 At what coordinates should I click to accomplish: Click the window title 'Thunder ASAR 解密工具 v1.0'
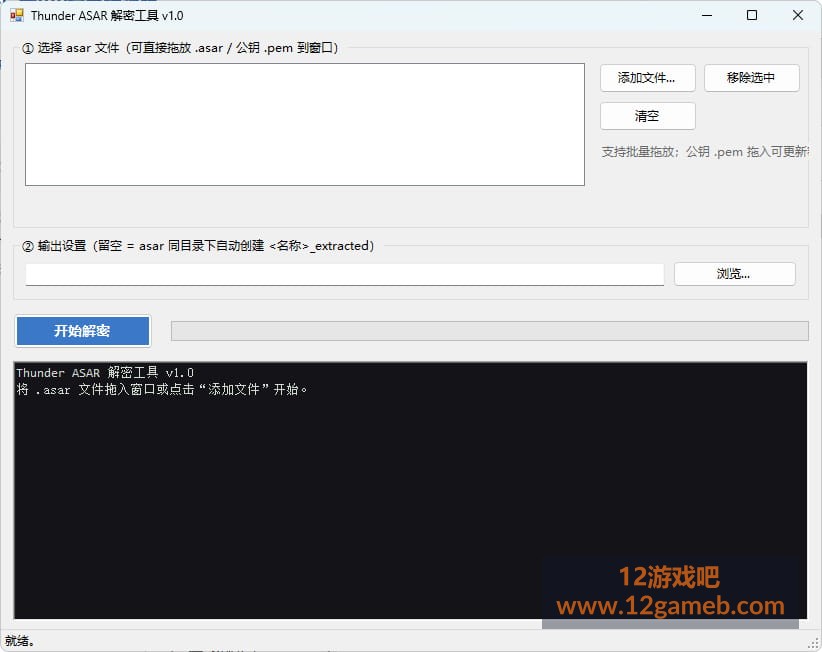(x=107, y=16)
